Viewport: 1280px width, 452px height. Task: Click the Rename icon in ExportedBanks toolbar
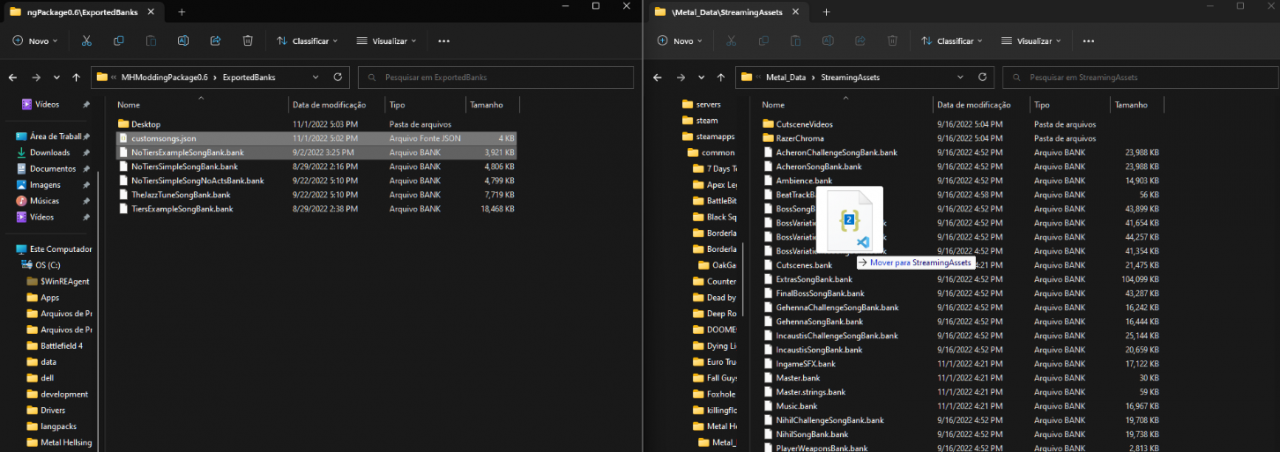point(183,41)
